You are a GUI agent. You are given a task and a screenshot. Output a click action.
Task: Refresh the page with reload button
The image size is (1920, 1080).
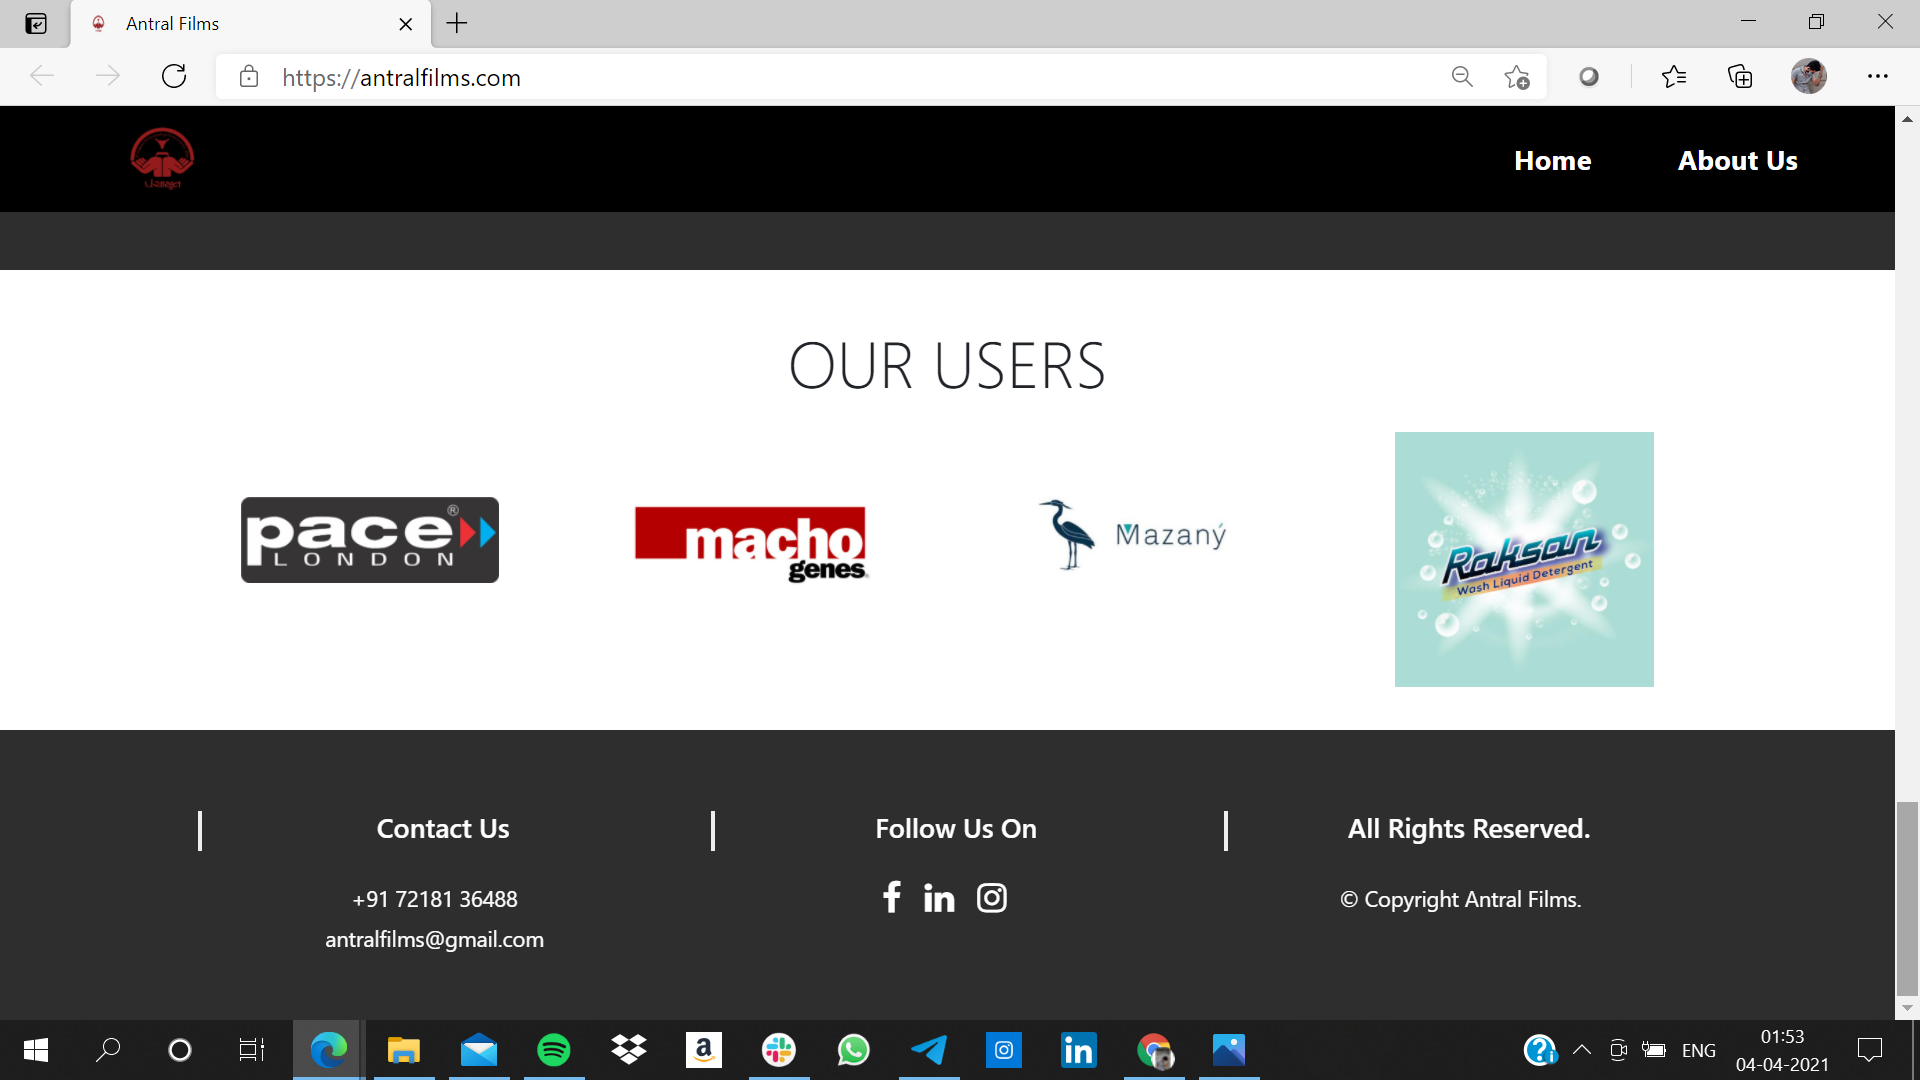[x=174, y=77]
